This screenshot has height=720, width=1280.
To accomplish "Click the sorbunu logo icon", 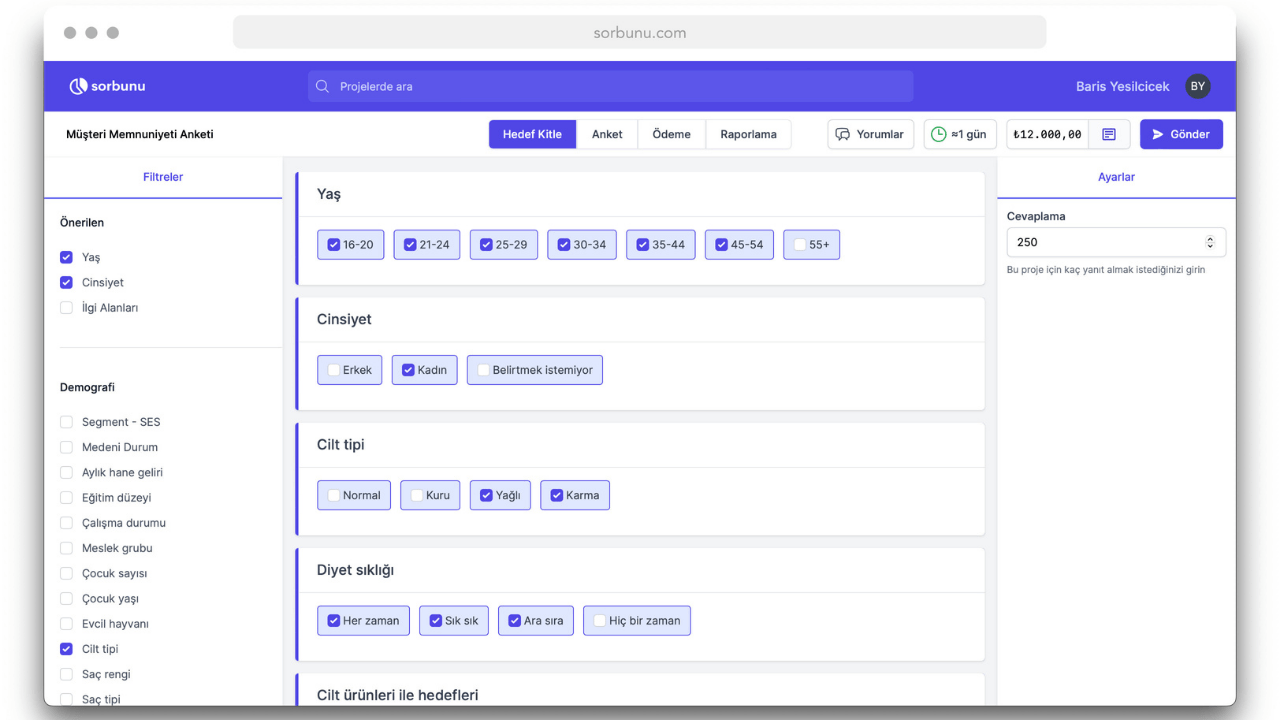I will point(78,86).
